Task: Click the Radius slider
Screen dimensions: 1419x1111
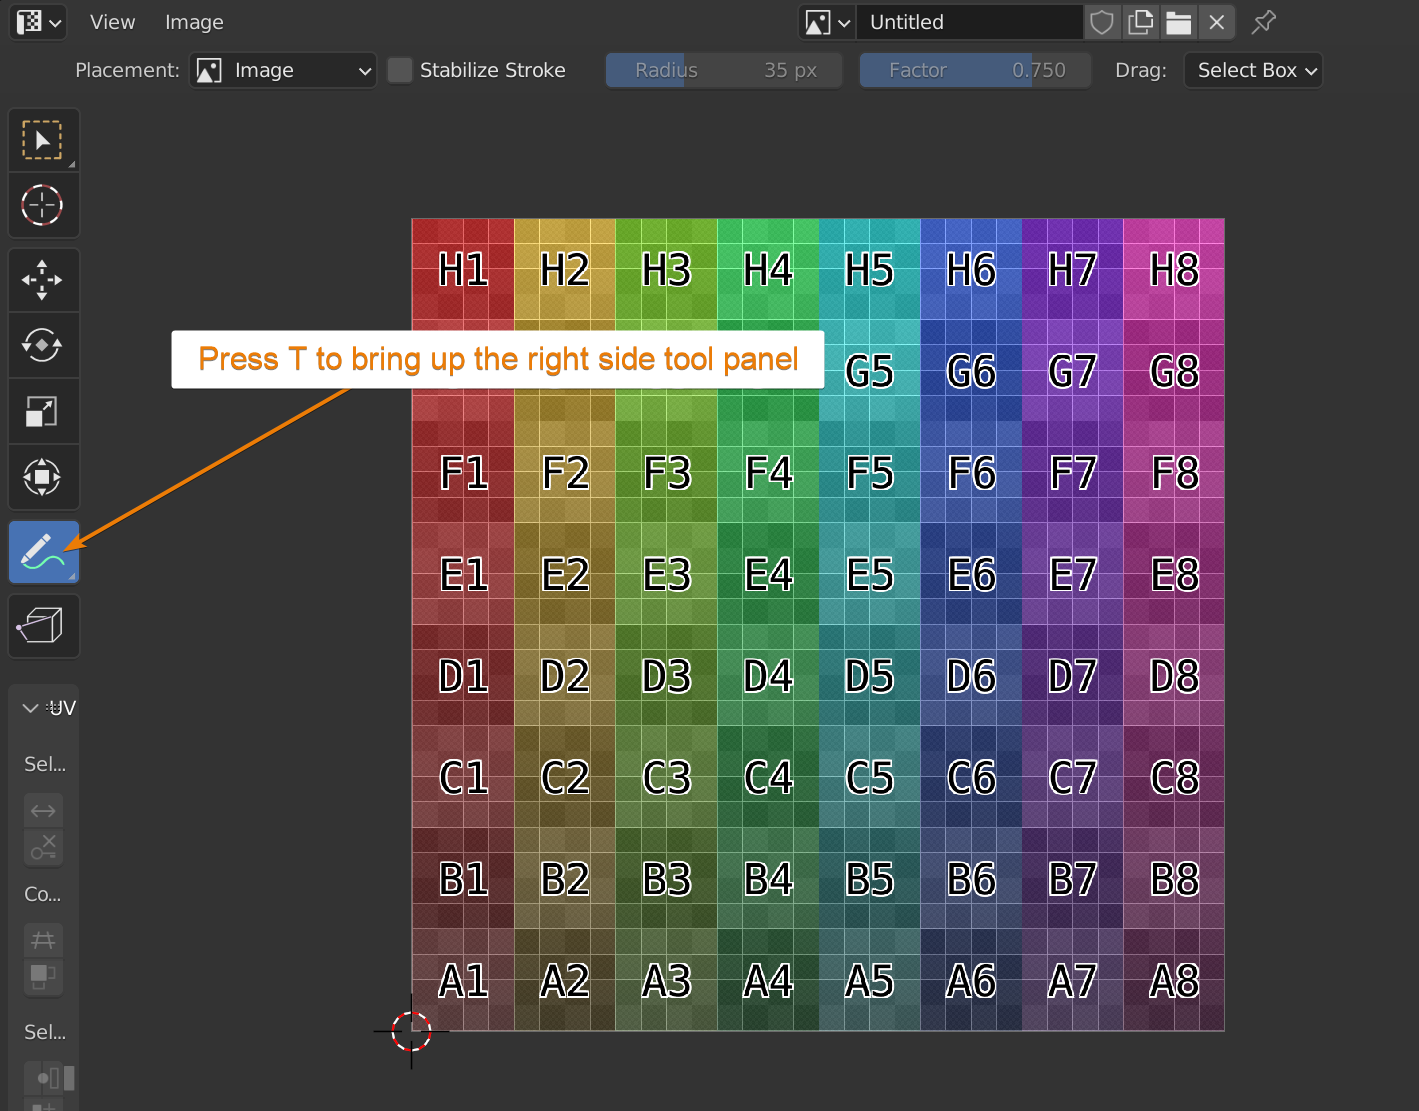Action: 724,70
